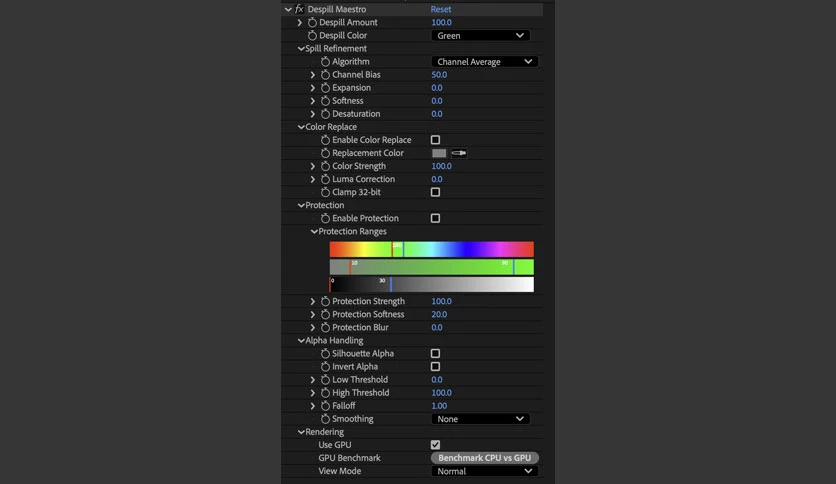Toggle stopwatch for Clamp 32-bit

point(325,192)
